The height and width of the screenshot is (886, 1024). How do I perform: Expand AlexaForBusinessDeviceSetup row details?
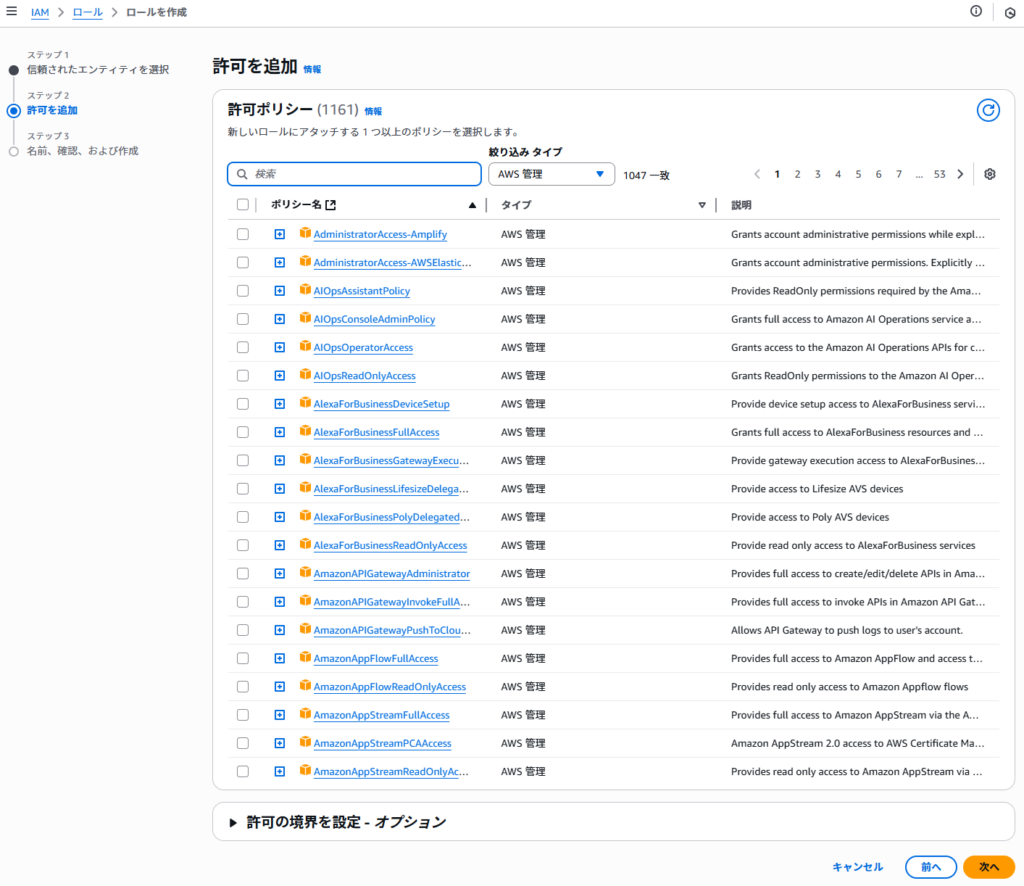(x=280, y=404)
